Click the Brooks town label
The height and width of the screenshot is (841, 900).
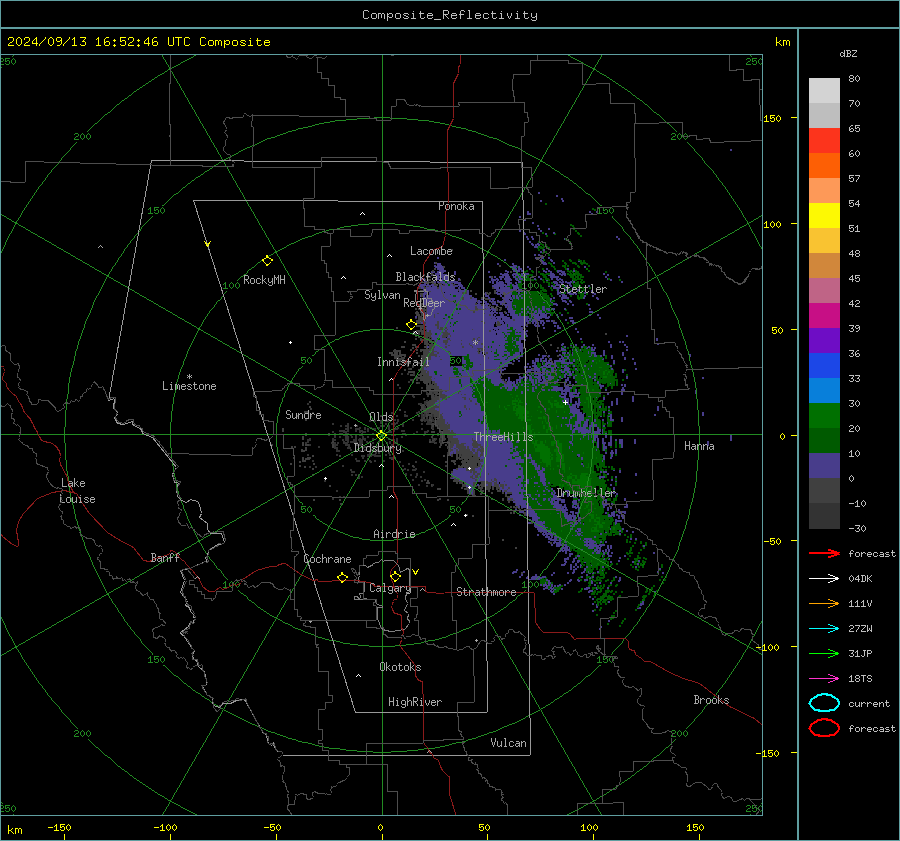(x=711, y=700)
